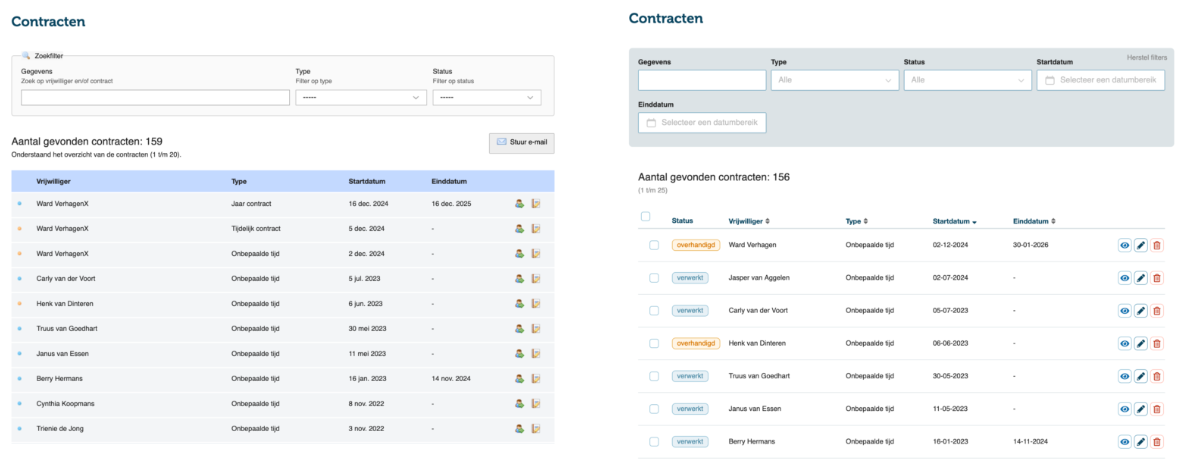Click the name 'Trienie de Jong'

click(x=60, y=429)
